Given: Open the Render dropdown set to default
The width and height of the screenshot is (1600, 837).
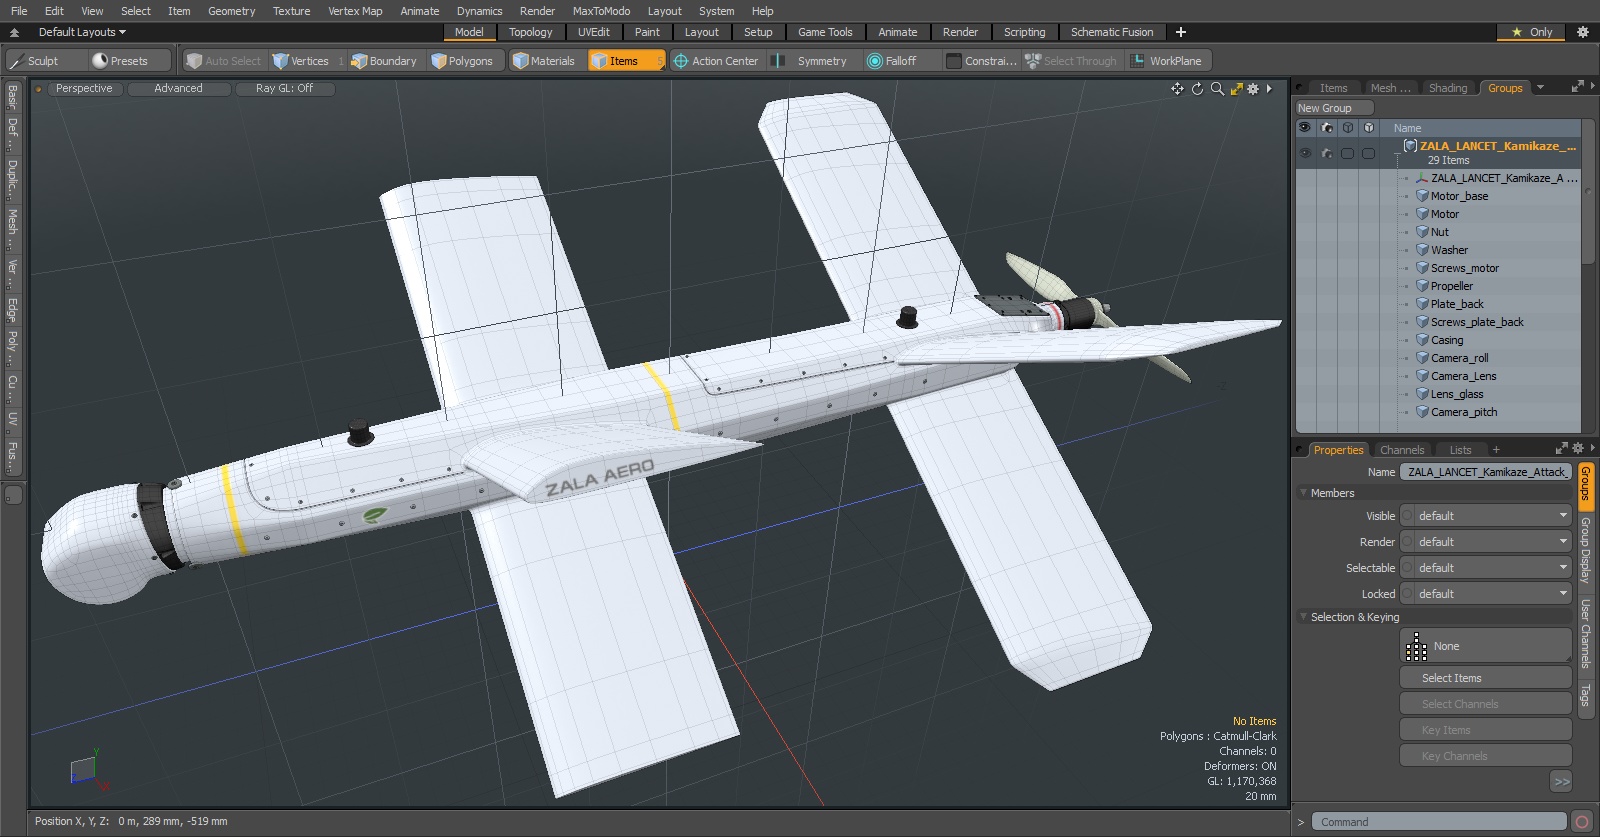Looking at the screenshot, I should pos(1486,542).
